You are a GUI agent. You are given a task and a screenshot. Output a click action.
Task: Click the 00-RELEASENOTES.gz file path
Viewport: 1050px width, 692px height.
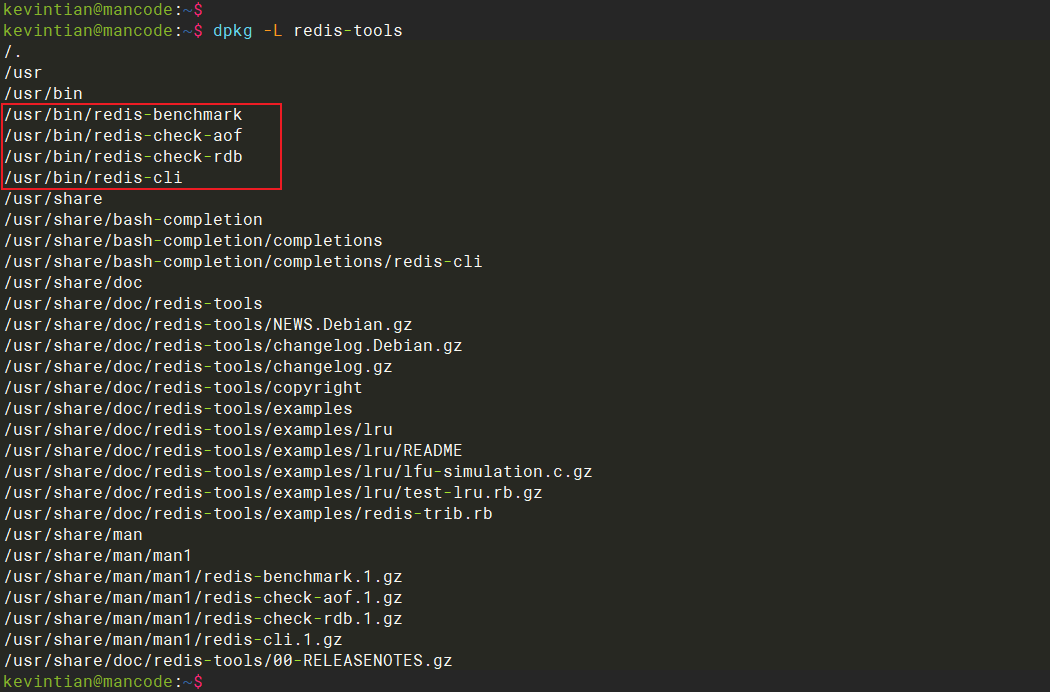pos(228,661)
